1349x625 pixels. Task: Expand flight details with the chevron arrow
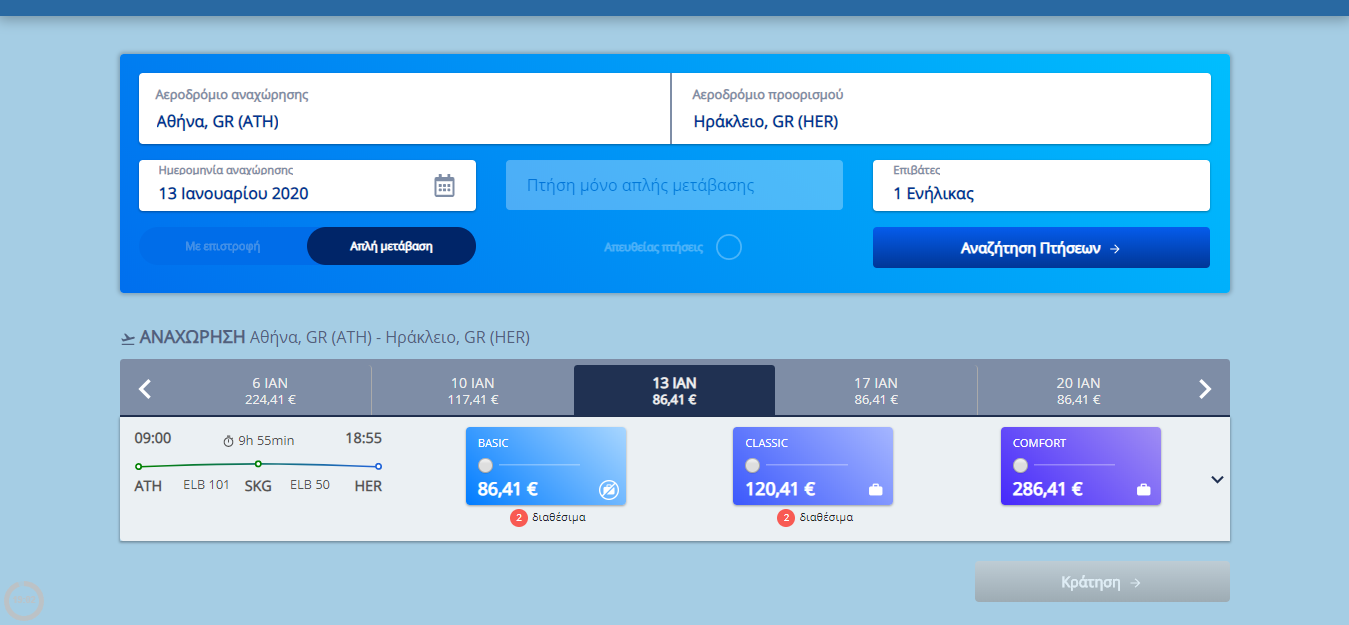coord(1217,479)
